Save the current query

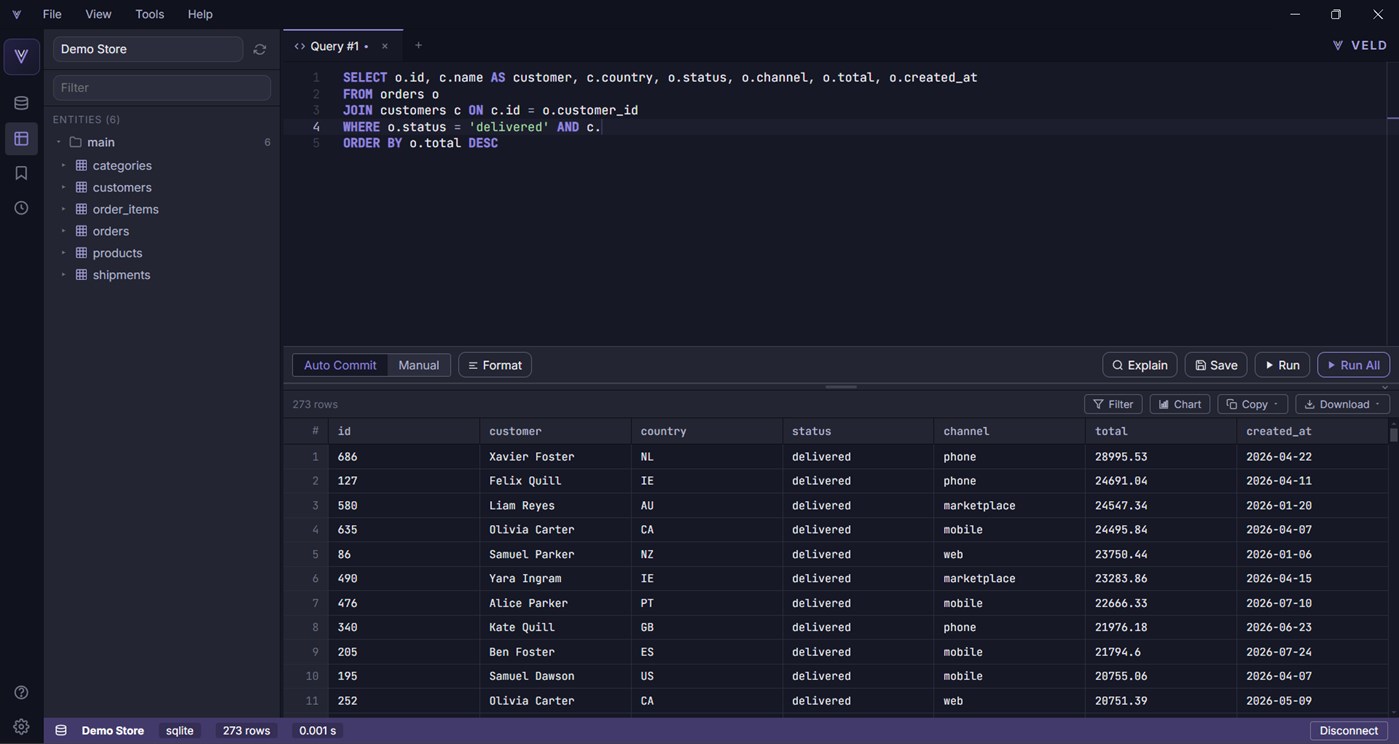(x=1215, y=365)
